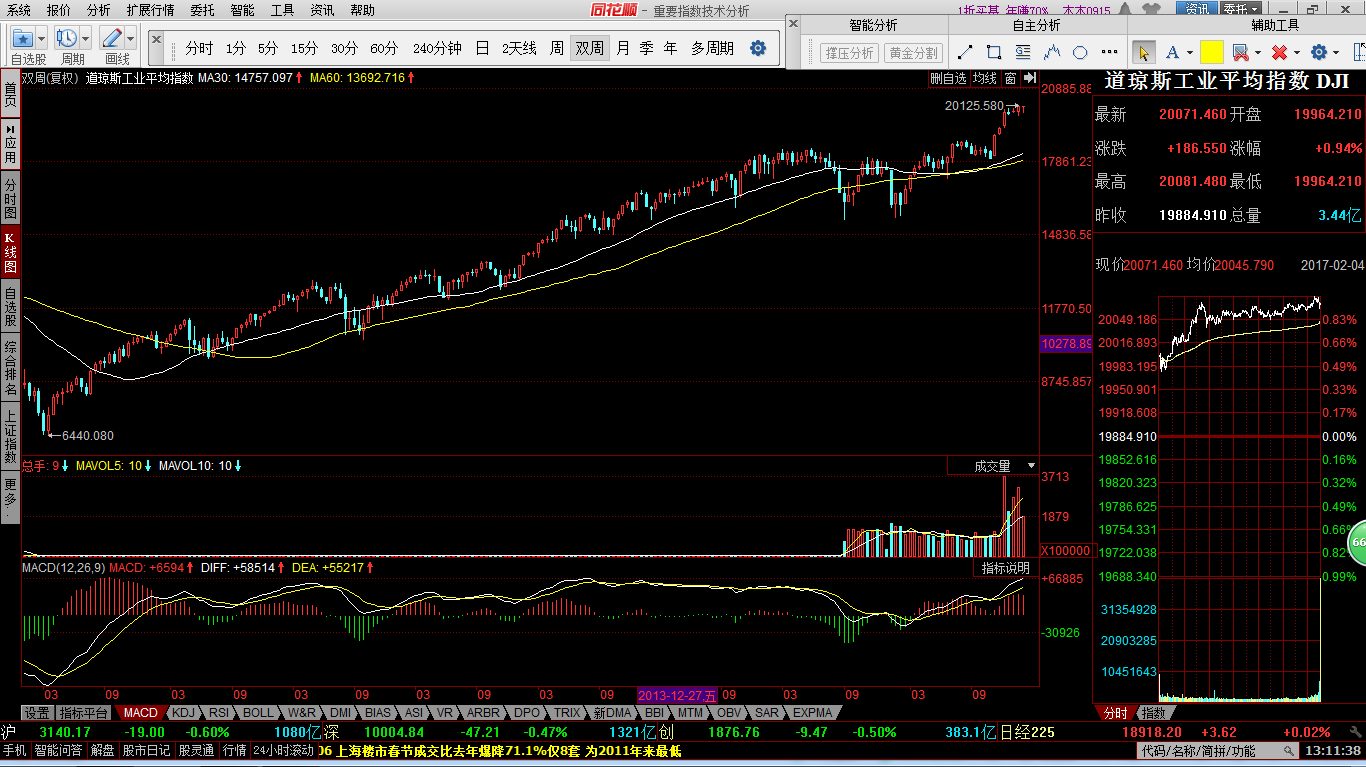Click the green 66 circle badge

pyautogui.click(x=1358, y=542)
